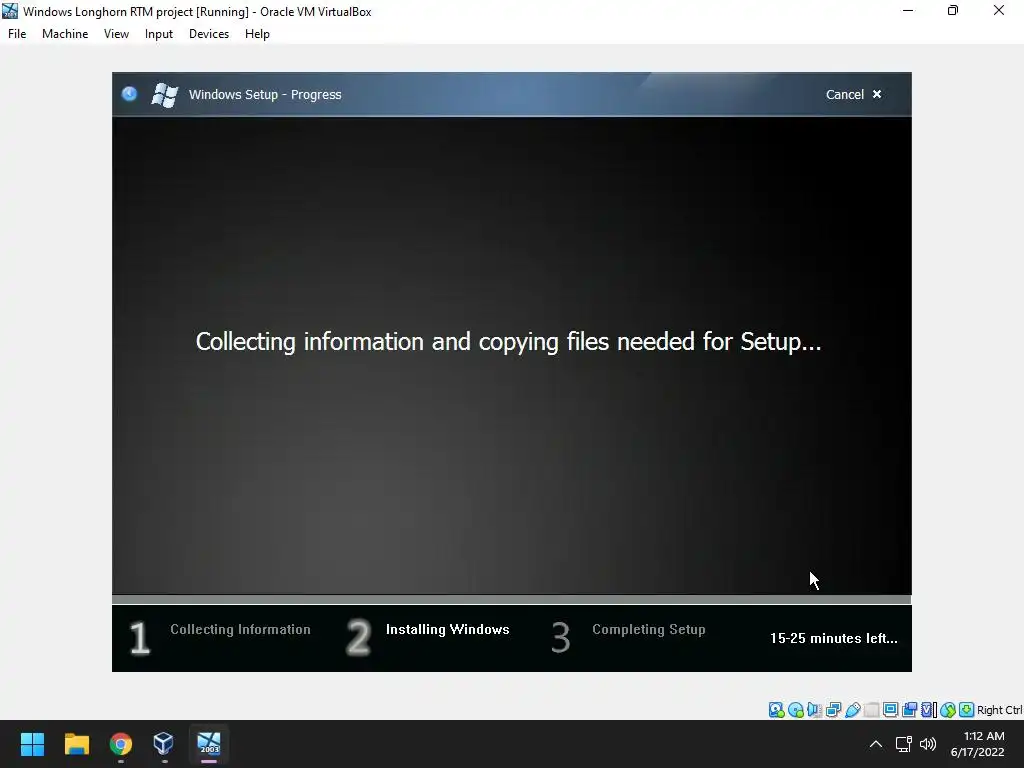This screenshot has width=1024, height=768.
Task: Cancel the Windows Setup
Action: [854, 95]
